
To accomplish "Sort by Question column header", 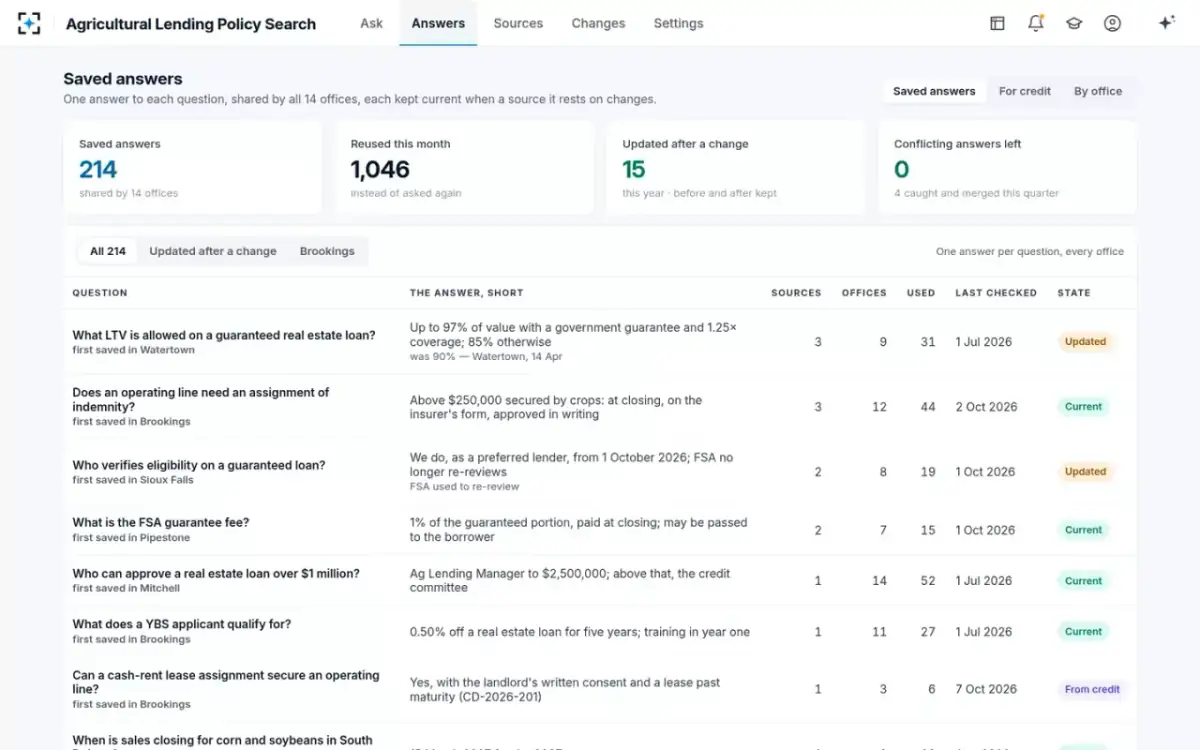I will 100,293.
